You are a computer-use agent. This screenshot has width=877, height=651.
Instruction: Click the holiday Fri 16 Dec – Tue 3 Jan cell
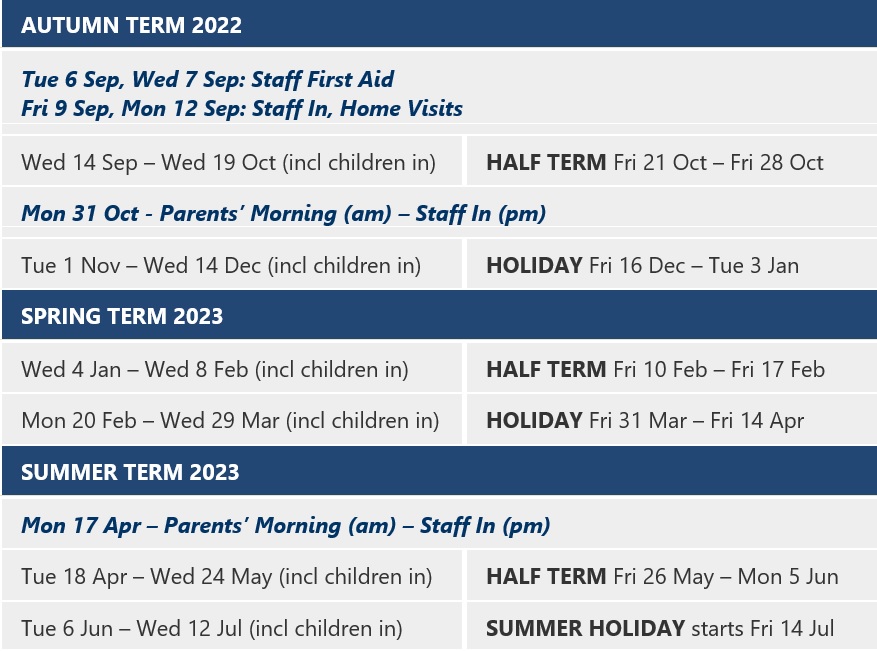(x=642, y=266)
